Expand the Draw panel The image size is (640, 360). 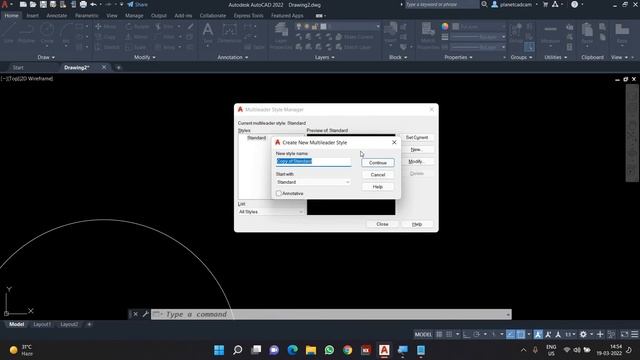[x=46, y=58]
